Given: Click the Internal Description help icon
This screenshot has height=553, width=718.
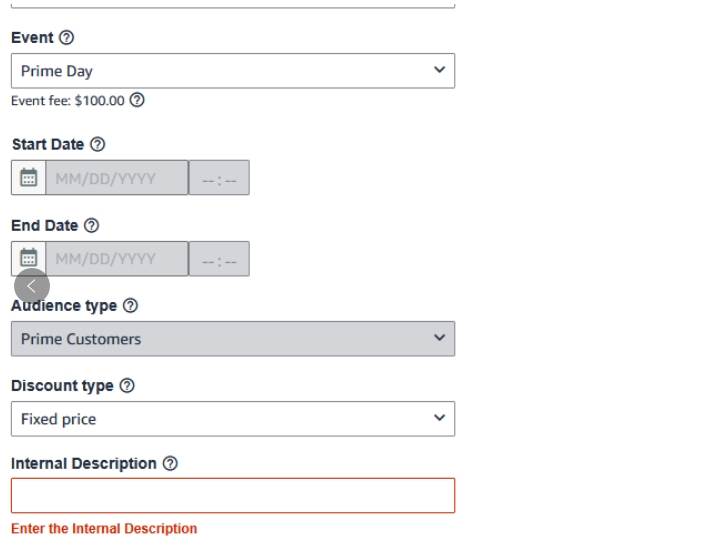Looking at the screenshot, I should tap(170, 464).
